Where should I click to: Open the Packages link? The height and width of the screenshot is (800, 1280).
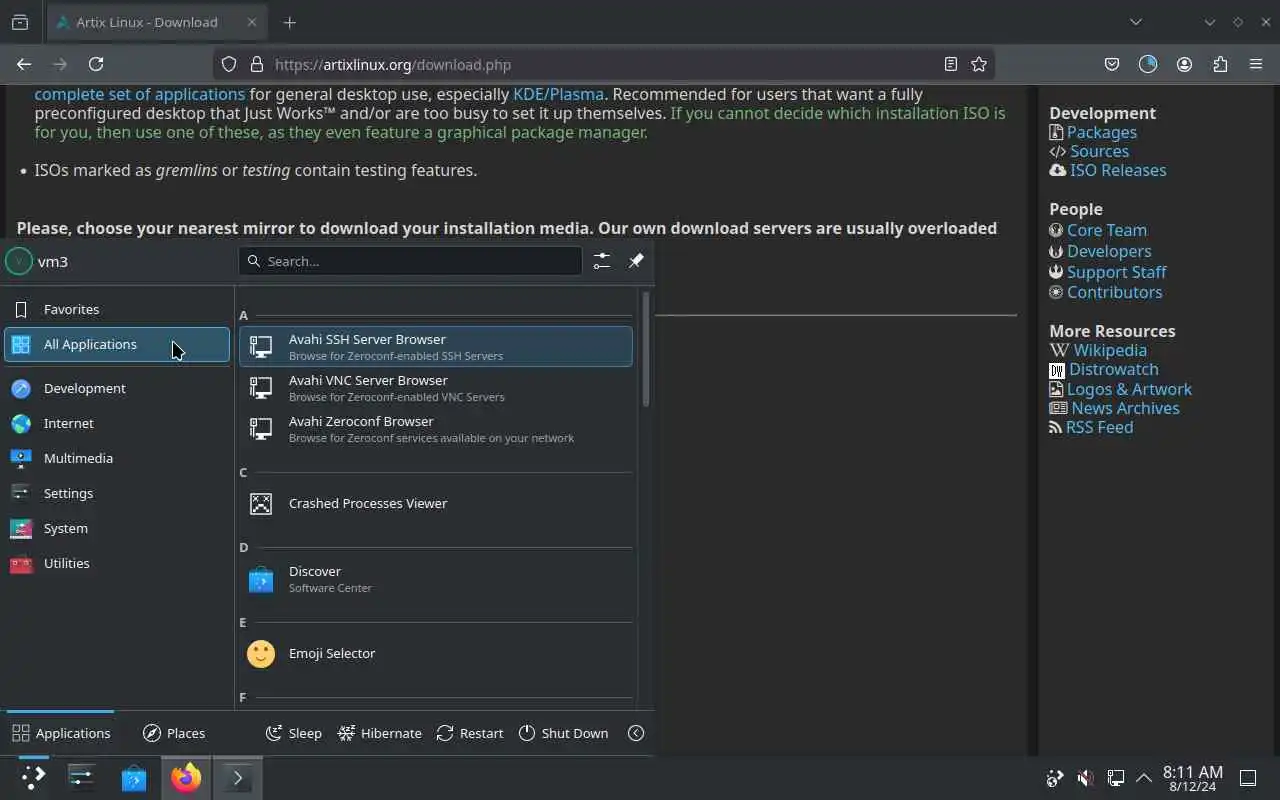click(x=1101, y=132)
